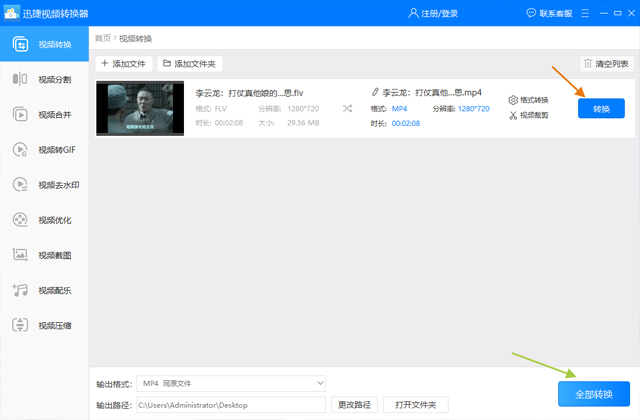Click the output format MP4 value

pos(399,109)
